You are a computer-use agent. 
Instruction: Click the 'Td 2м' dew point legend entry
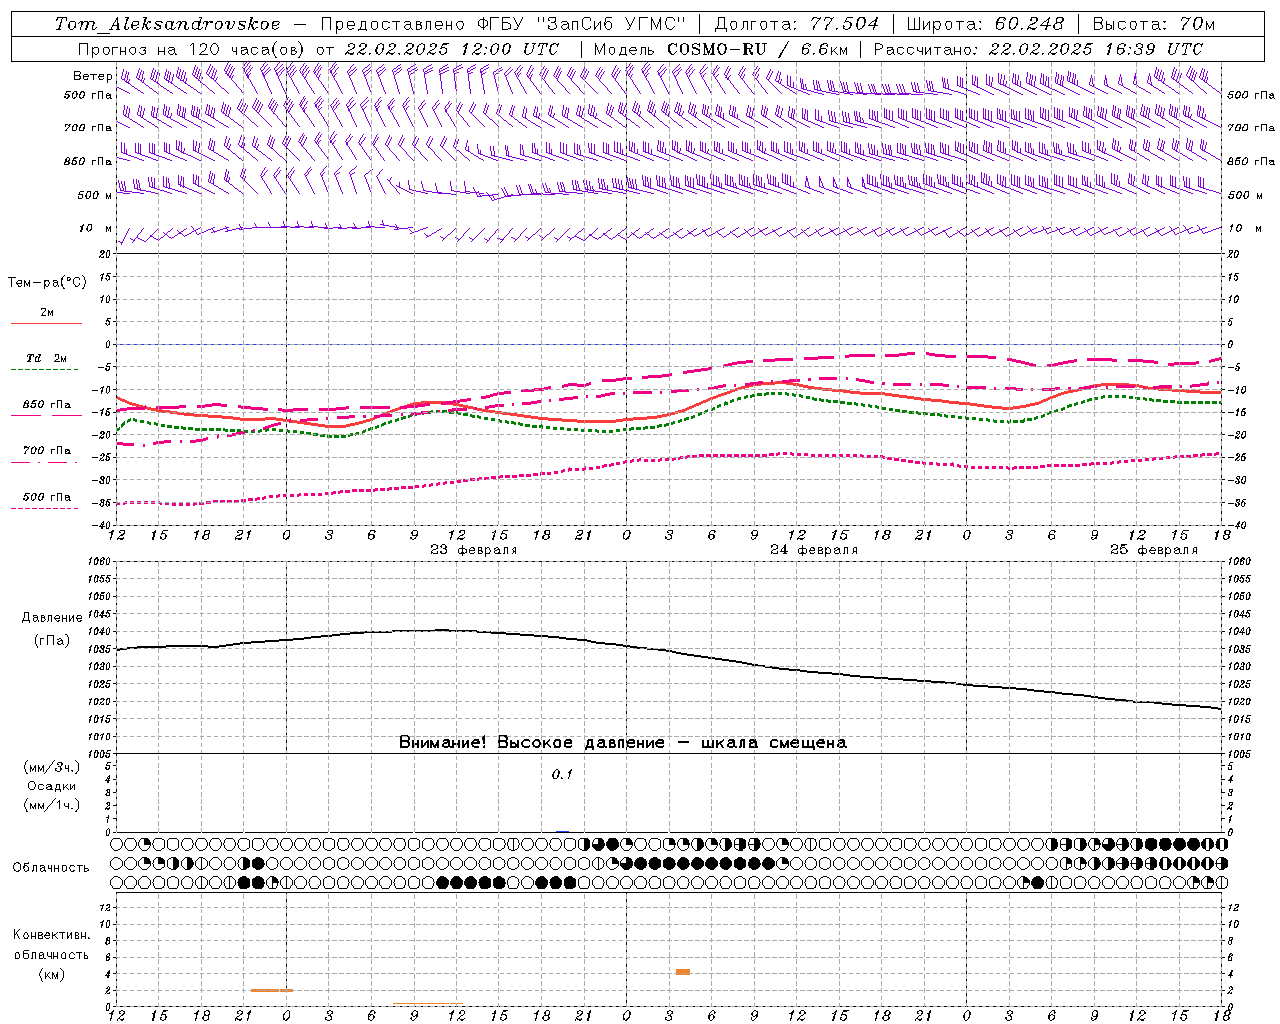(x=46, y=358)
